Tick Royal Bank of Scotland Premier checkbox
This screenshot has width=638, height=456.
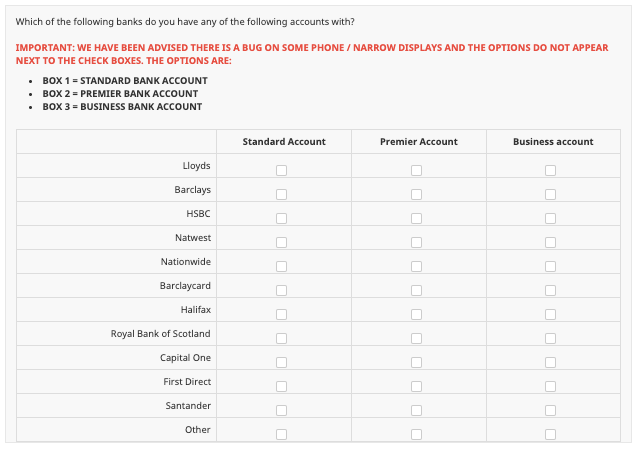coord(416,338)
